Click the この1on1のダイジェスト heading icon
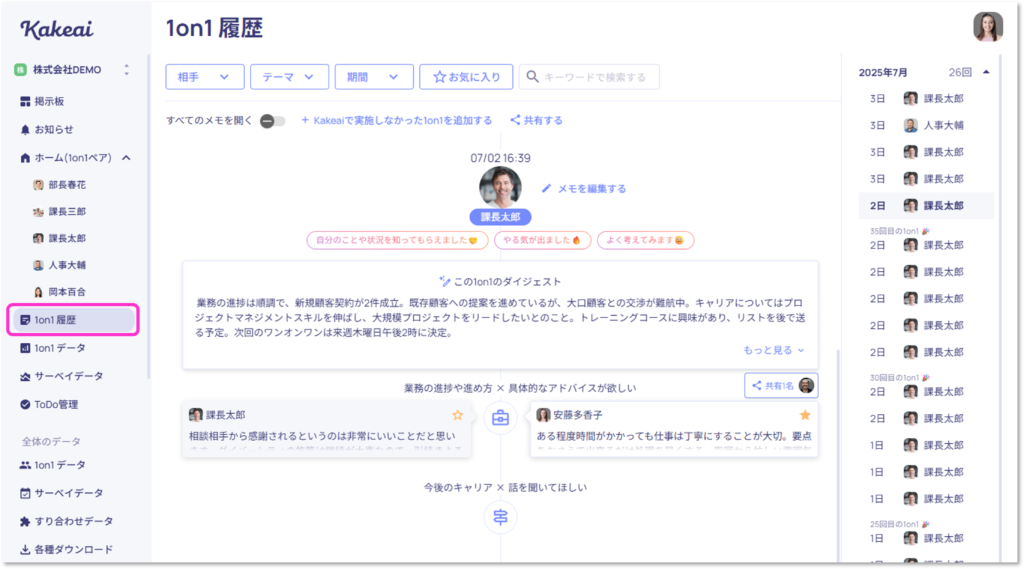Screen dimensions: 1024x569 click(445, 282)
